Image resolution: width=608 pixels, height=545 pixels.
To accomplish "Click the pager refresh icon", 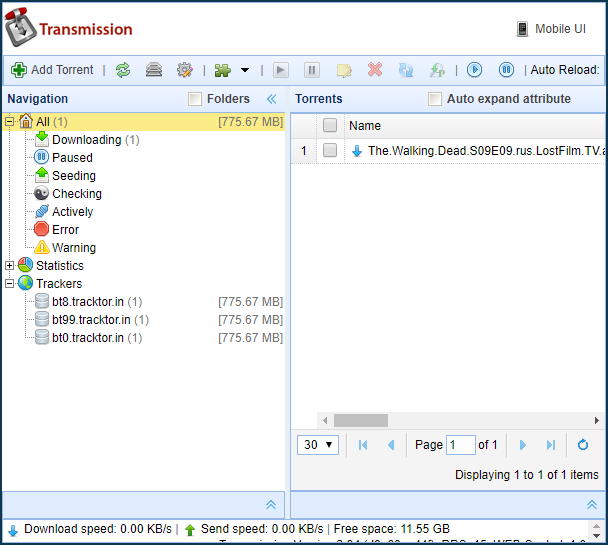I will pos(583,445).
